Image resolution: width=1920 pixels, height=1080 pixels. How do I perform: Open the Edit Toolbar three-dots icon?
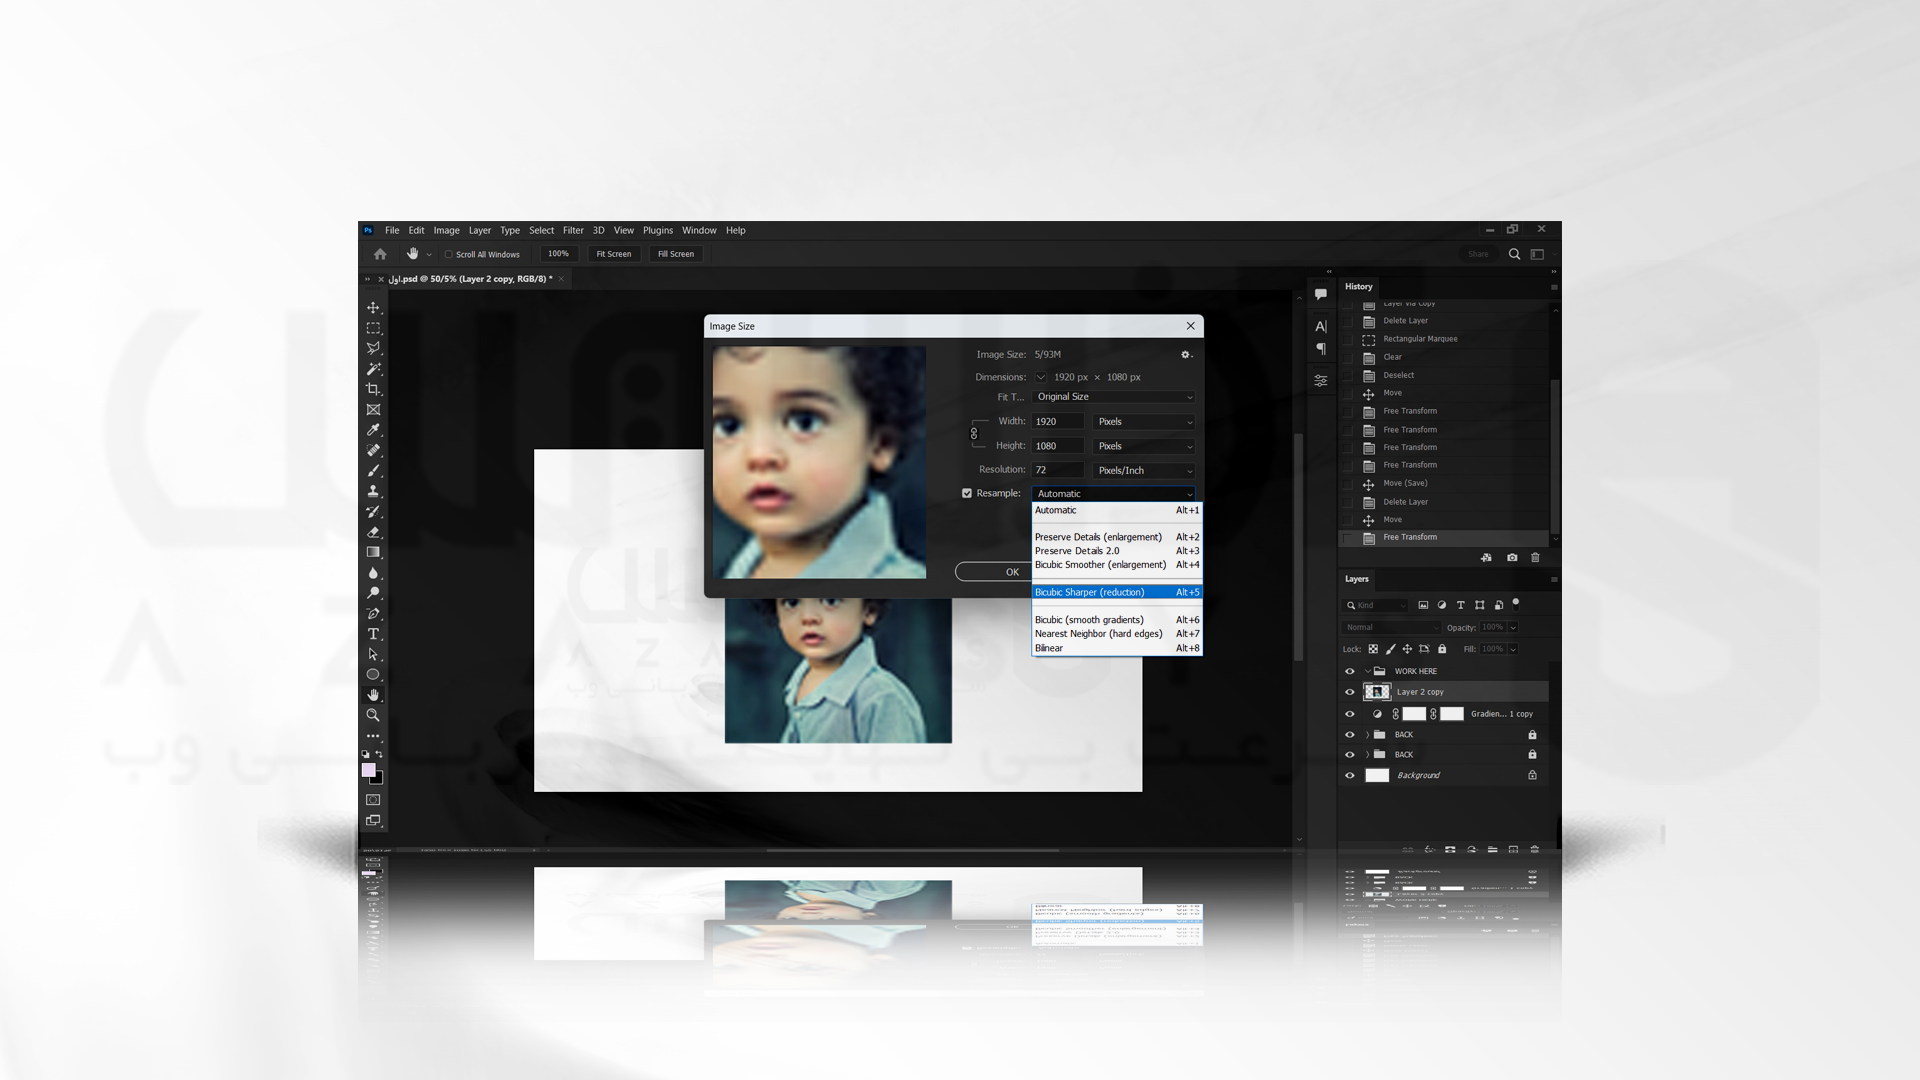click(x=373, y=736)
